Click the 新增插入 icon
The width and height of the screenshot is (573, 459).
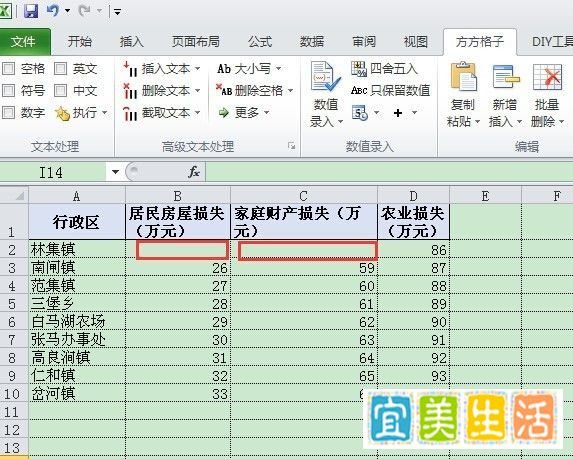click(x=506, y=77)
